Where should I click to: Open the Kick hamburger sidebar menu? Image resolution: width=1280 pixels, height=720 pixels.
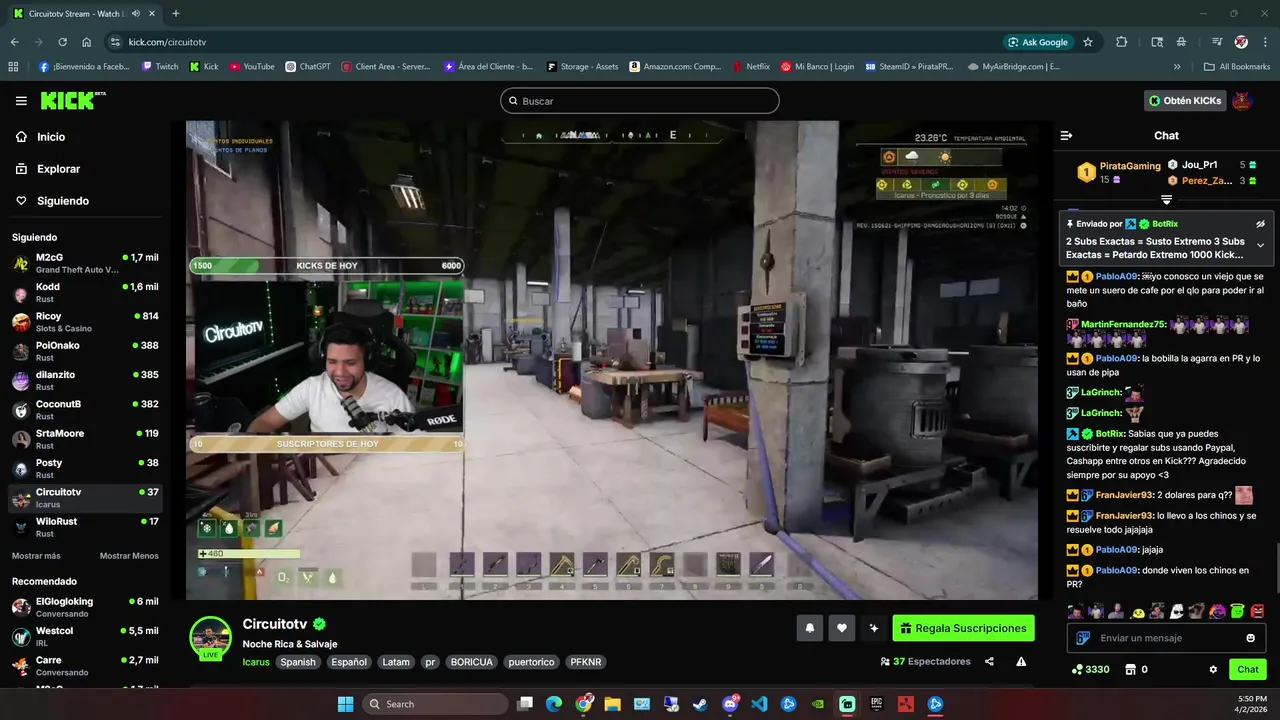coord(21,101)
